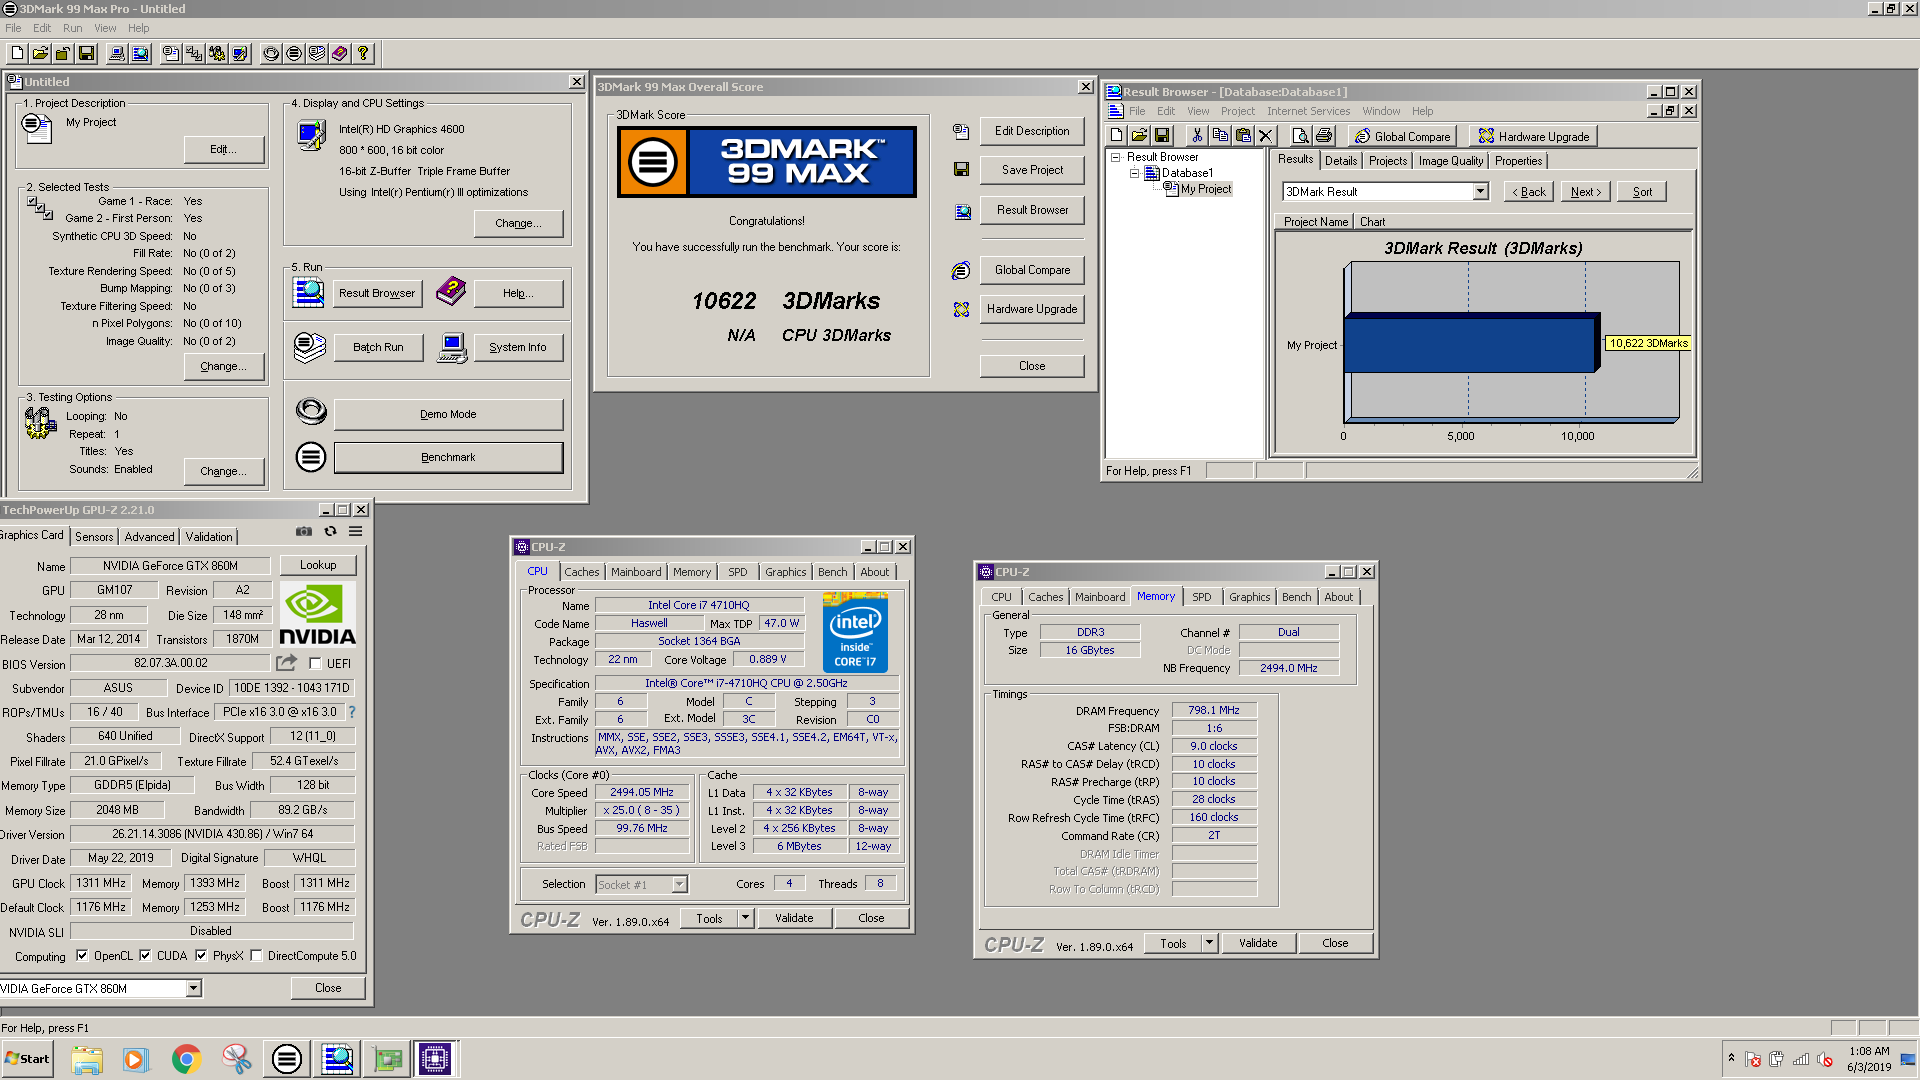Collapse the Database1 tree node
Image resolution: width=1920 pixels, height=1080 pixels.
[x=1134, y=173]
